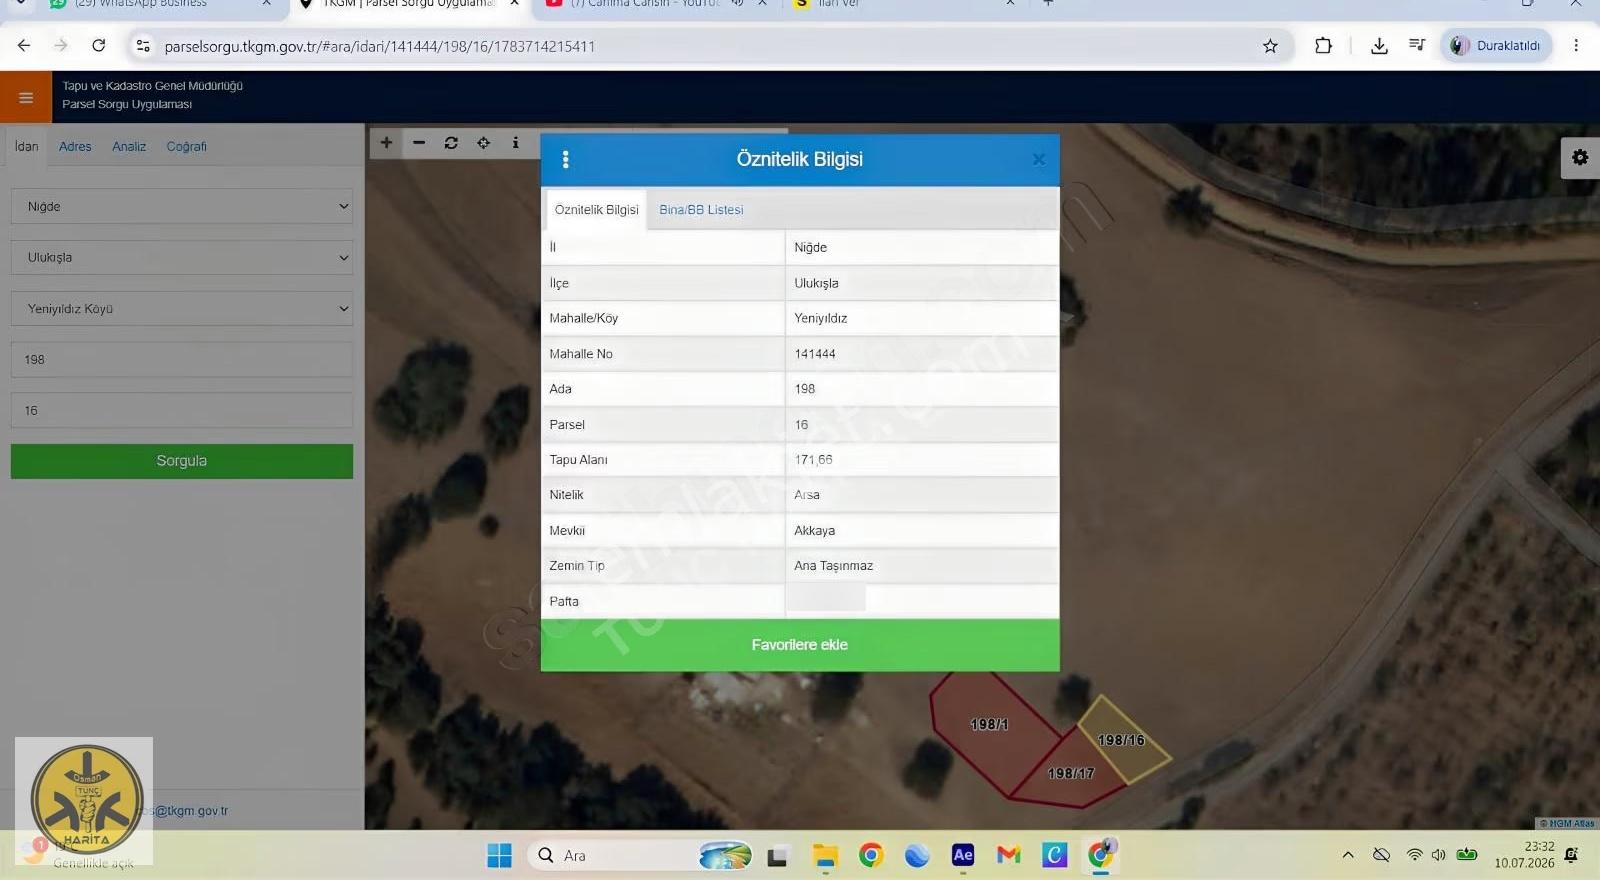This screenshot has width=1600, height=880.
Task: Open the Chrome three-dot menu
Action: click(1576, 46)
